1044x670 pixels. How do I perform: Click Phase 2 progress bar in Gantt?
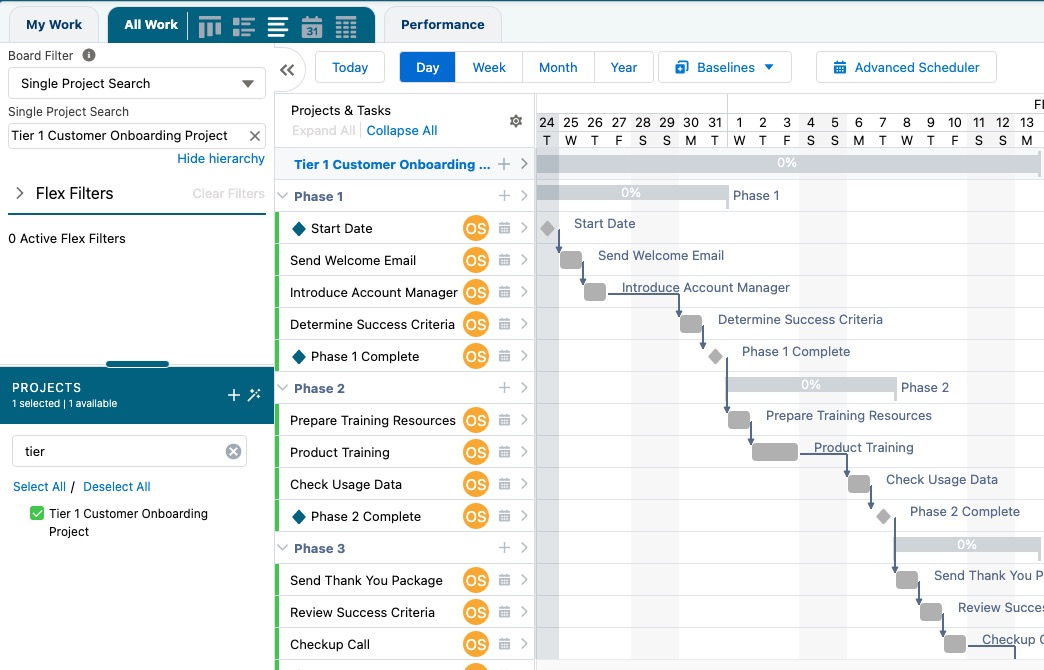click(812, 385)
